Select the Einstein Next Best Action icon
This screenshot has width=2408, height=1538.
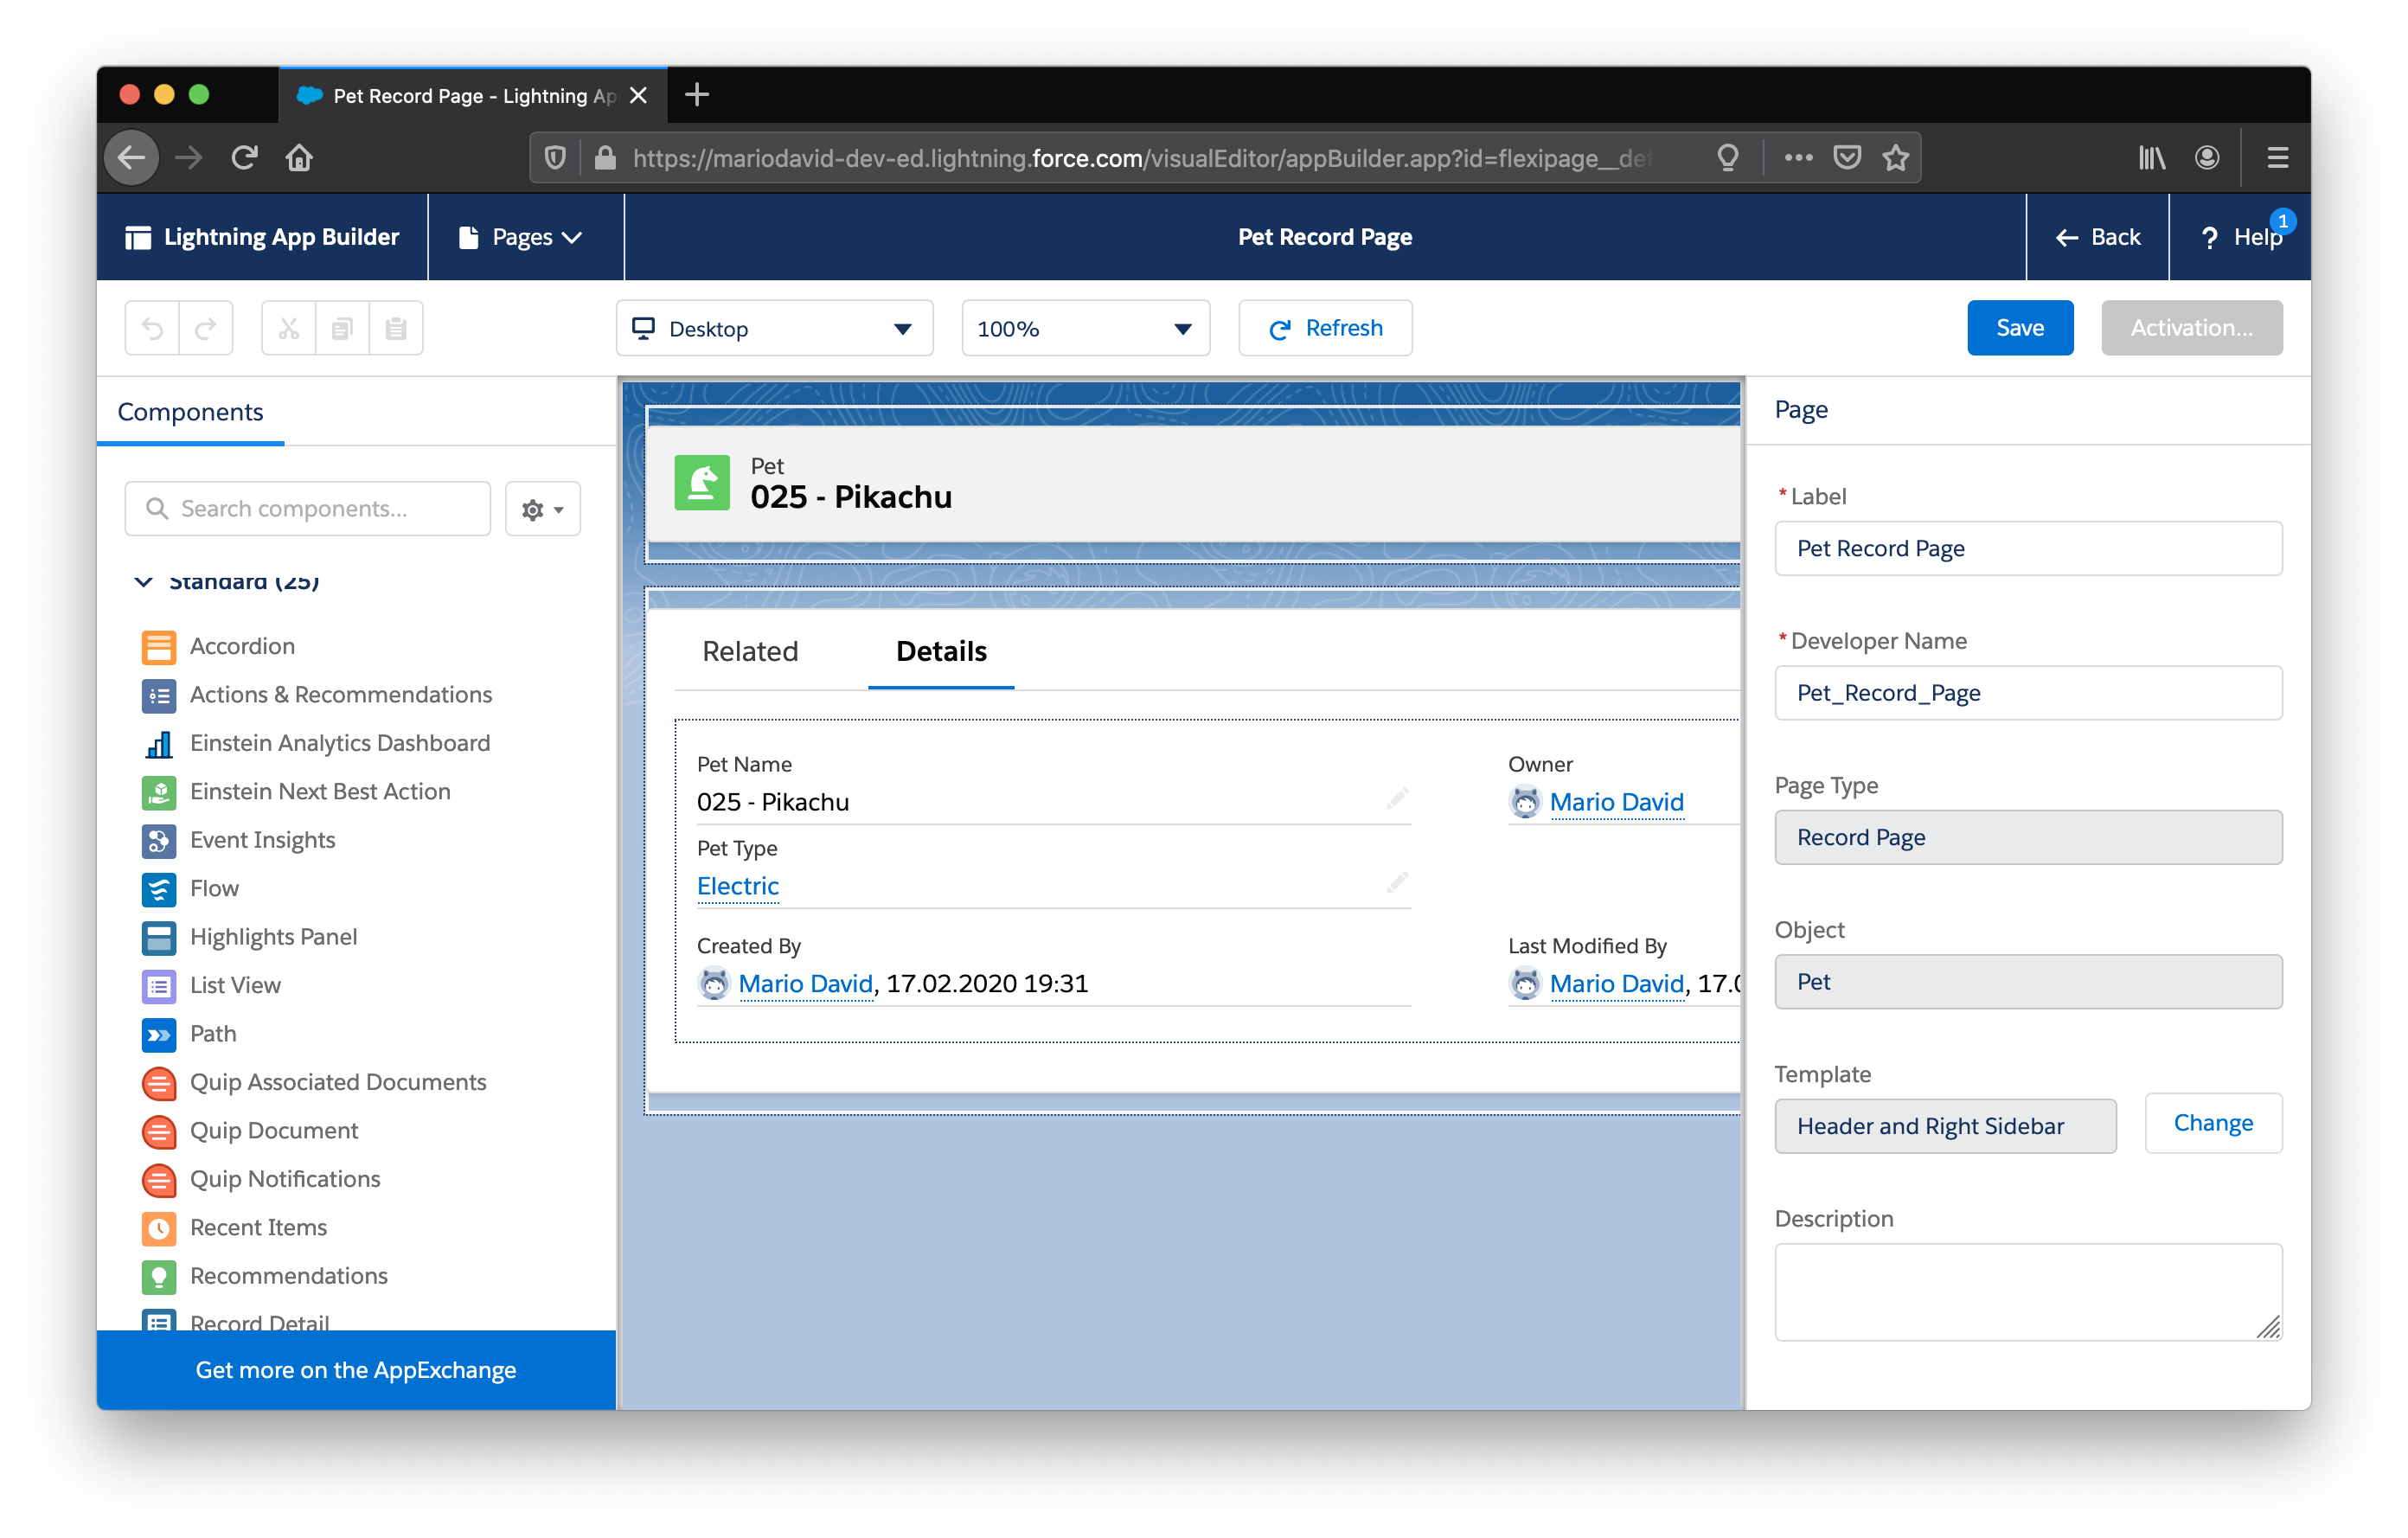pos(159,792)
